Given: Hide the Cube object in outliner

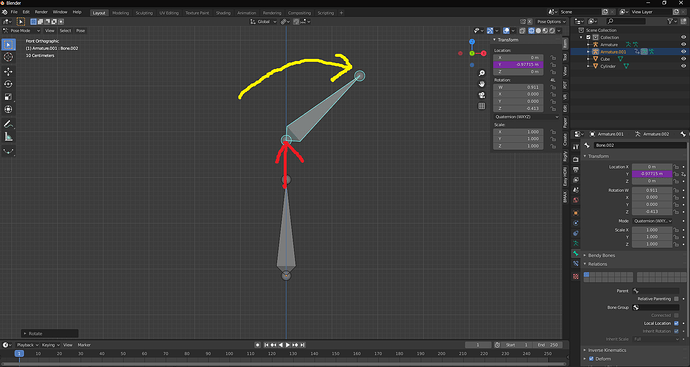Looking at the screenshot, I should (x=683, y=59).
